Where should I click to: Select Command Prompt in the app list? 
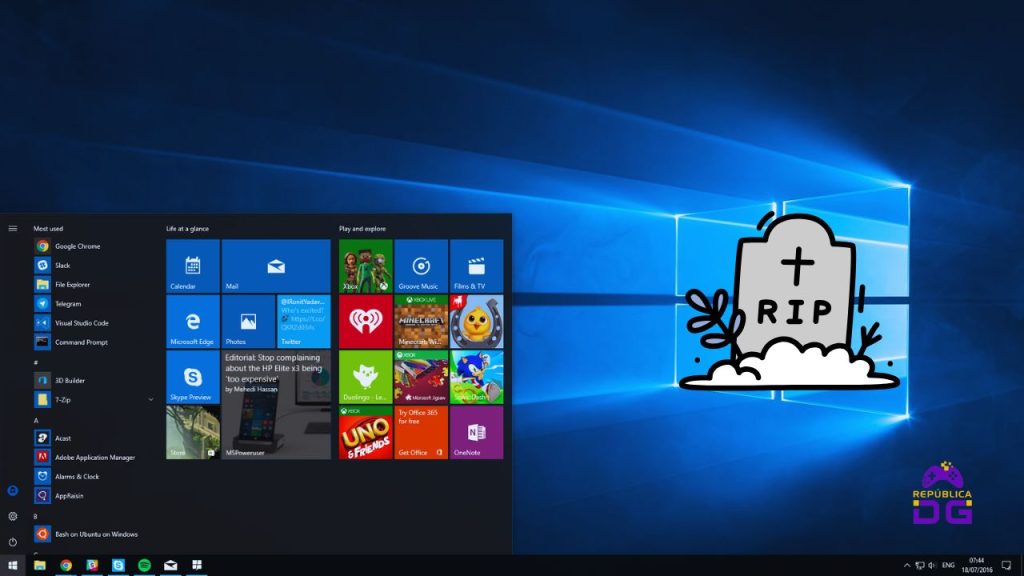81,342
